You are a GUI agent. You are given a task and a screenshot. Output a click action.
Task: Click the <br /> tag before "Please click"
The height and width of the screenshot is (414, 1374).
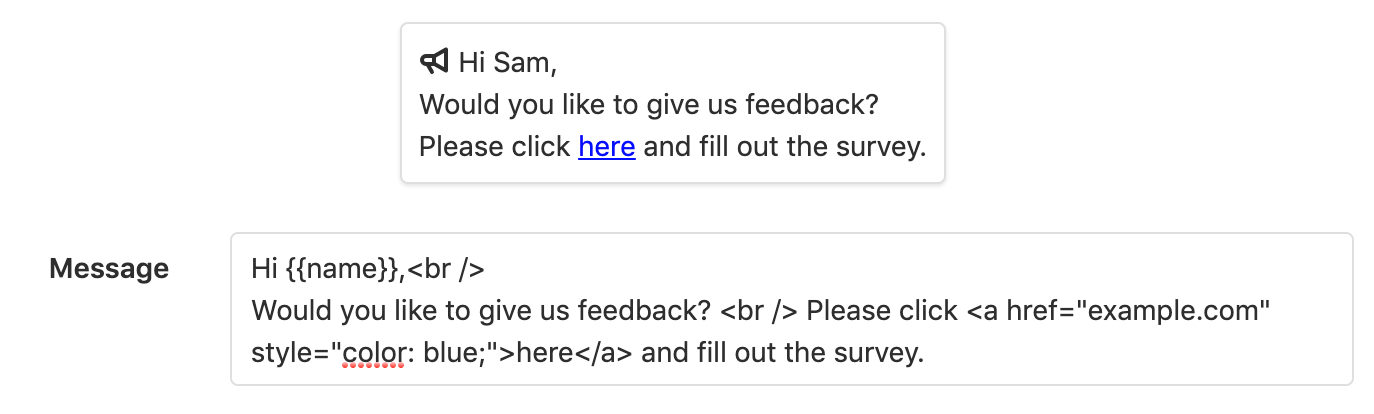[x=758, y=311]
